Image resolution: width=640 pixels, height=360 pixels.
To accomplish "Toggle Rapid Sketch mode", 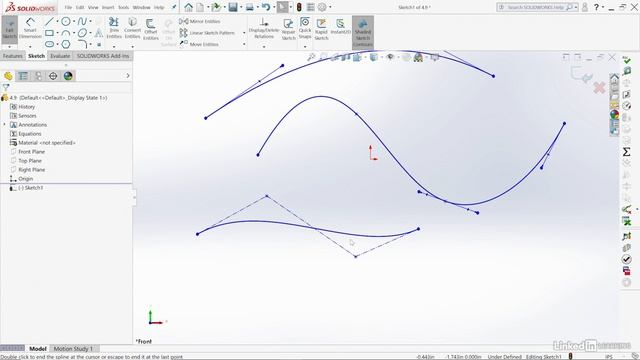I will (x=321, y=29).
